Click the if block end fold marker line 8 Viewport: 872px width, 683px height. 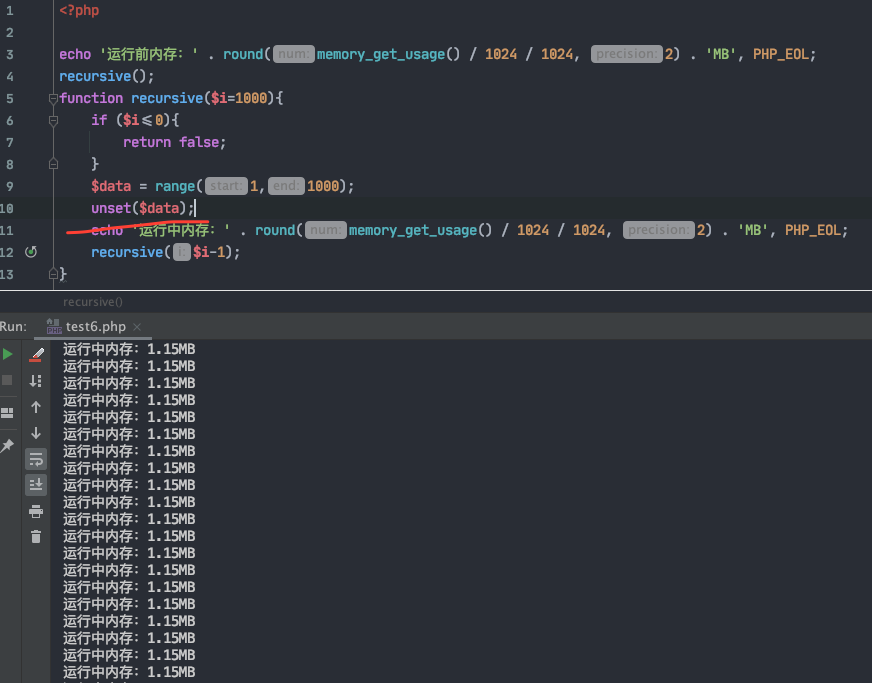pyautogui.click(x=53, y=164)
